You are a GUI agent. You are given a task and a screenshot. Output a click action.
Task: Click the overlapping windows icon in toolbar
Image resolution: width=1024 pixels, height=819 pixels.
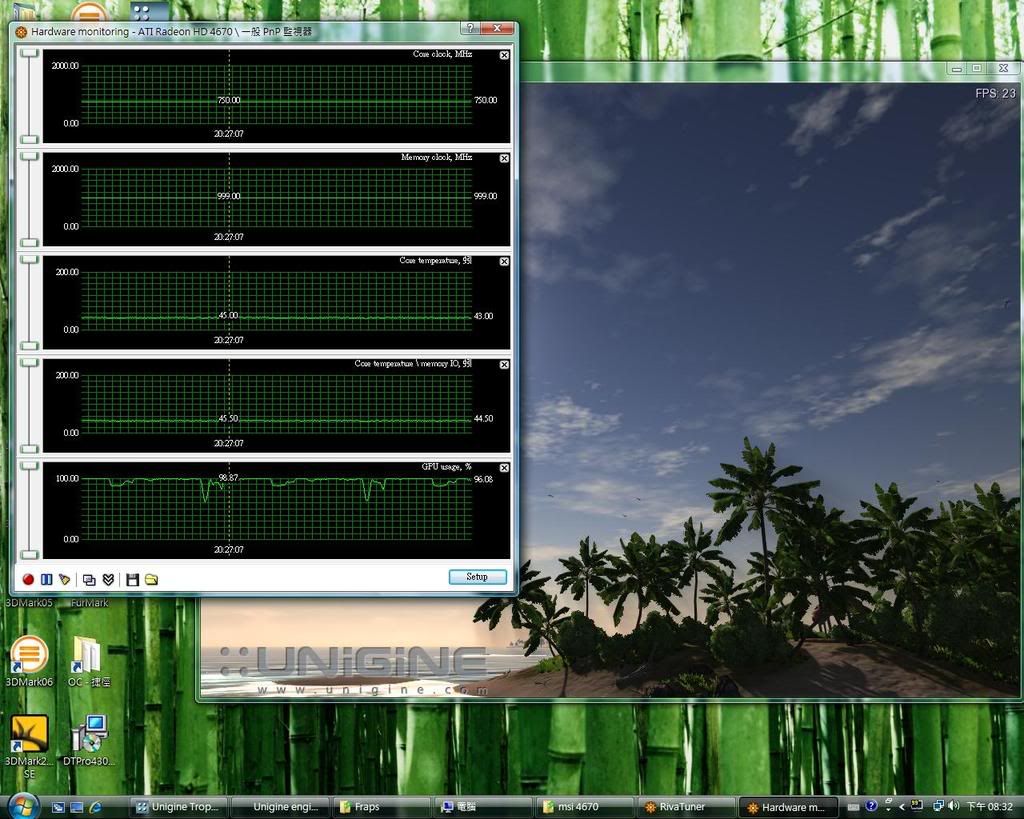click(x=89, y=579)
